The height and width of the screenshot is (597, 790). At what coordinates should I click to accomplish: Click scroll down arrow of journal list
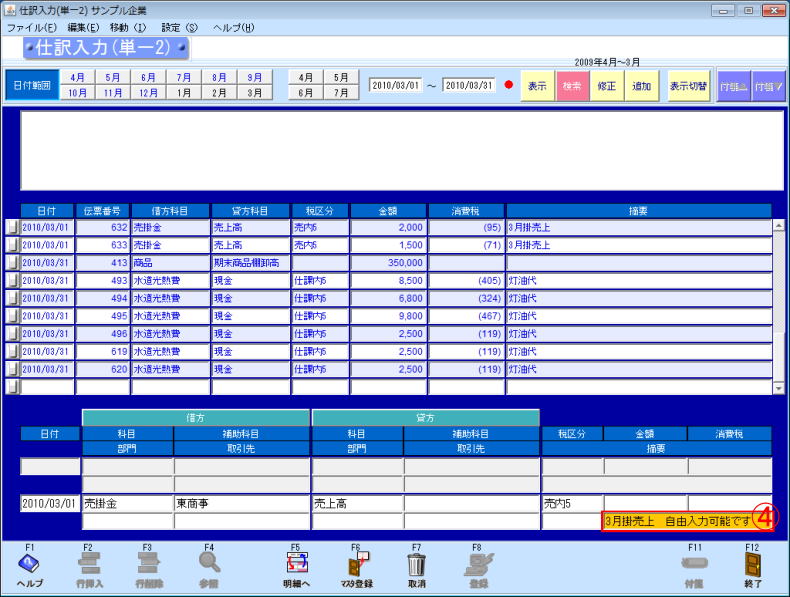tap(778, 388)
